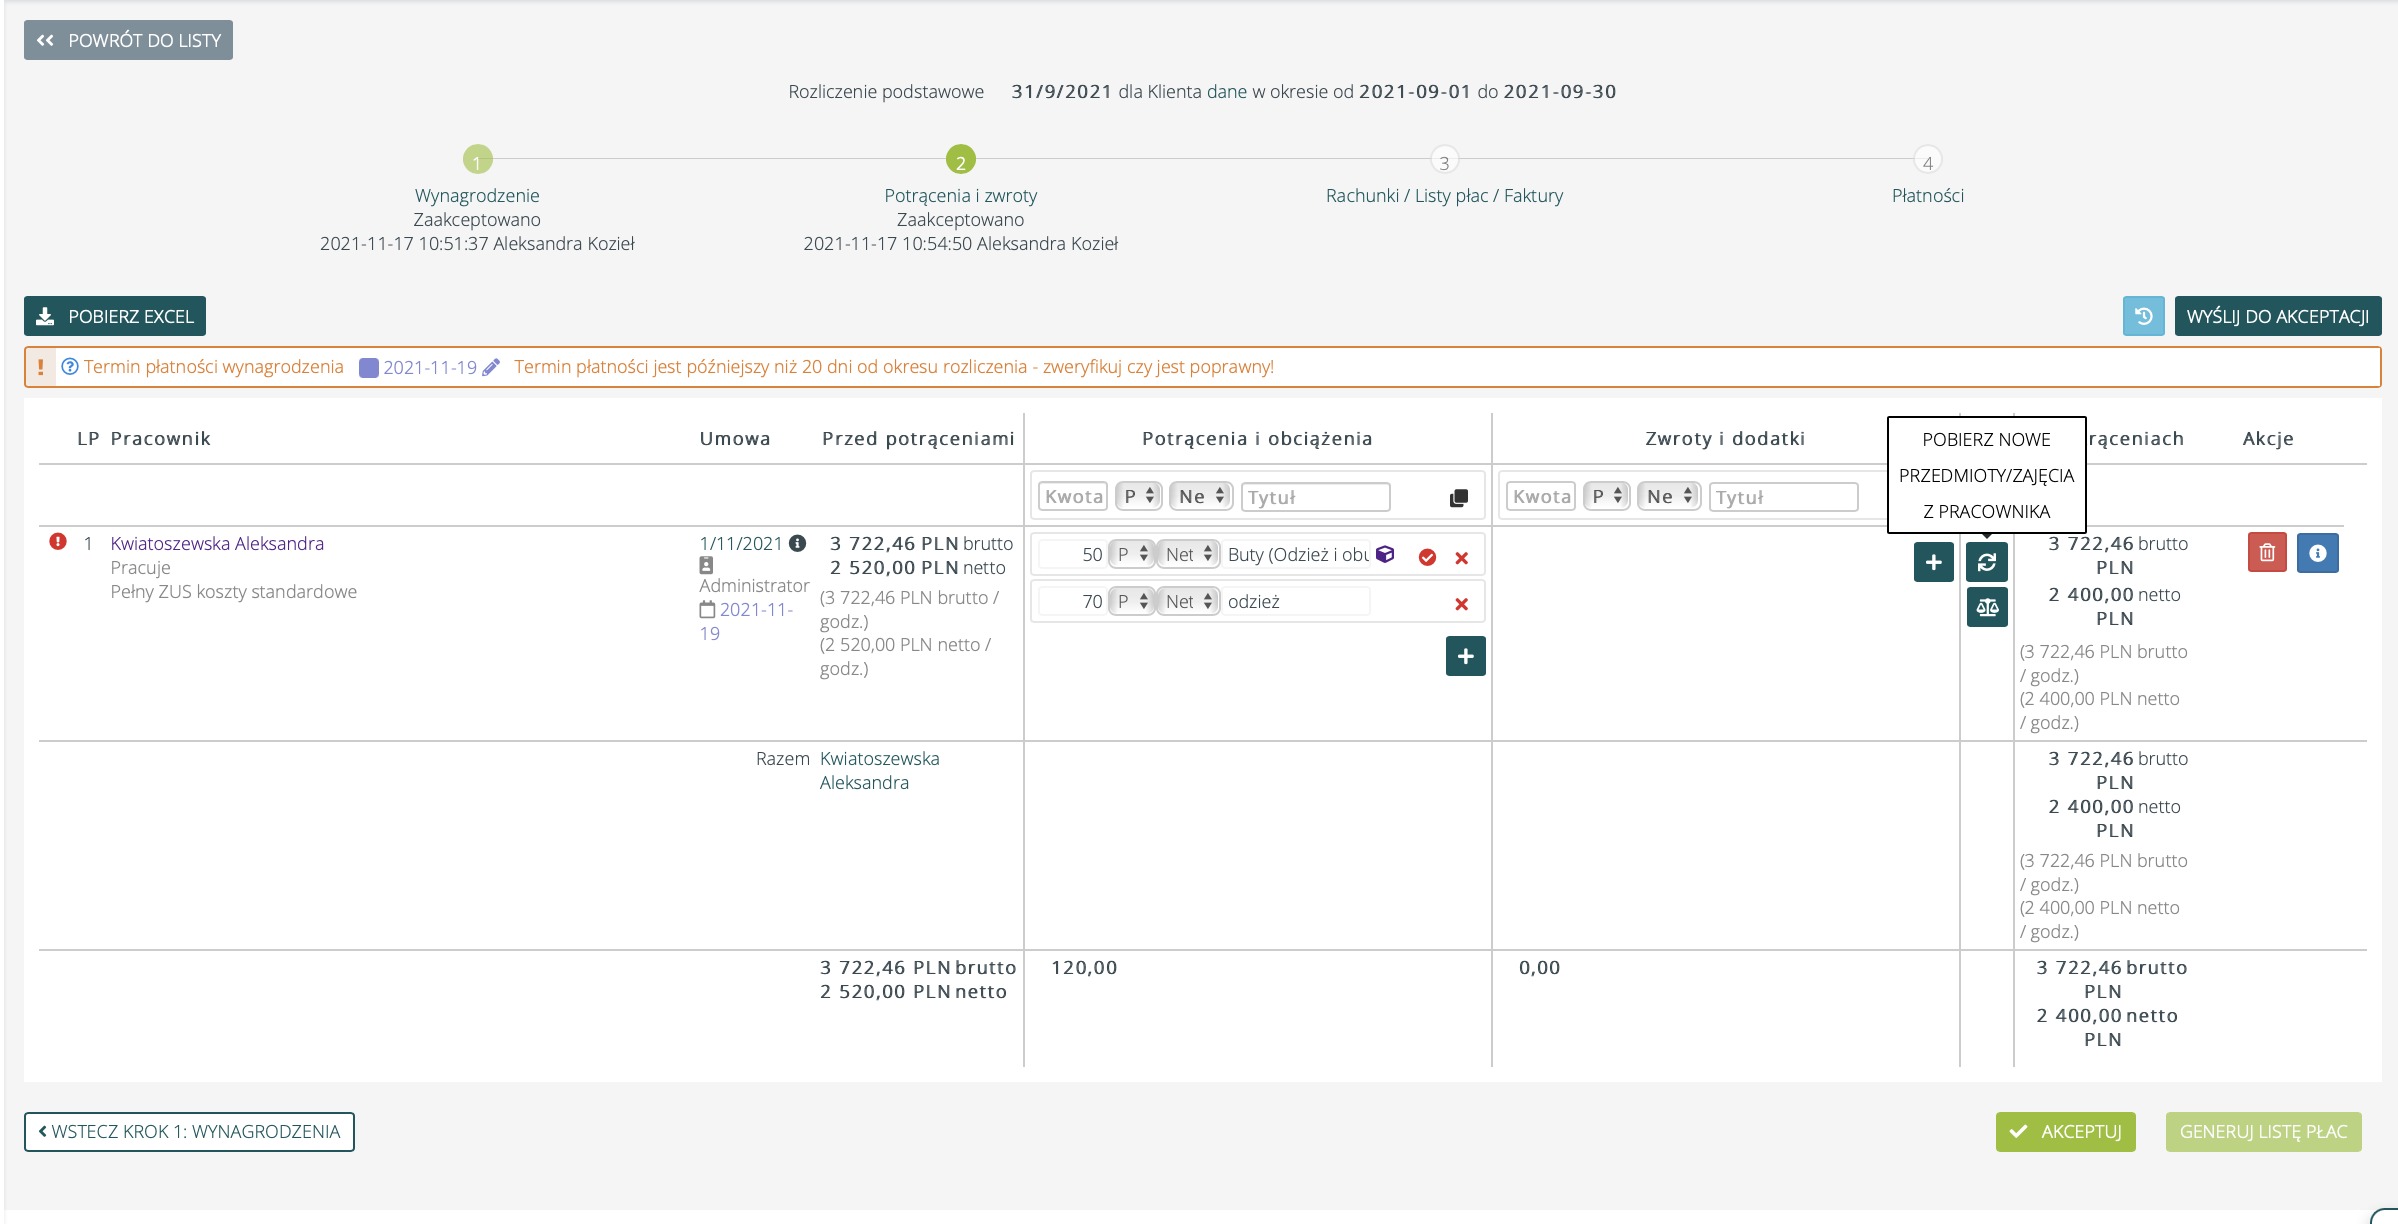Edit payment date with pencil icon
Image resolution: width=2398 pixels, height=1224 pixels.
(x=491, y=367)
